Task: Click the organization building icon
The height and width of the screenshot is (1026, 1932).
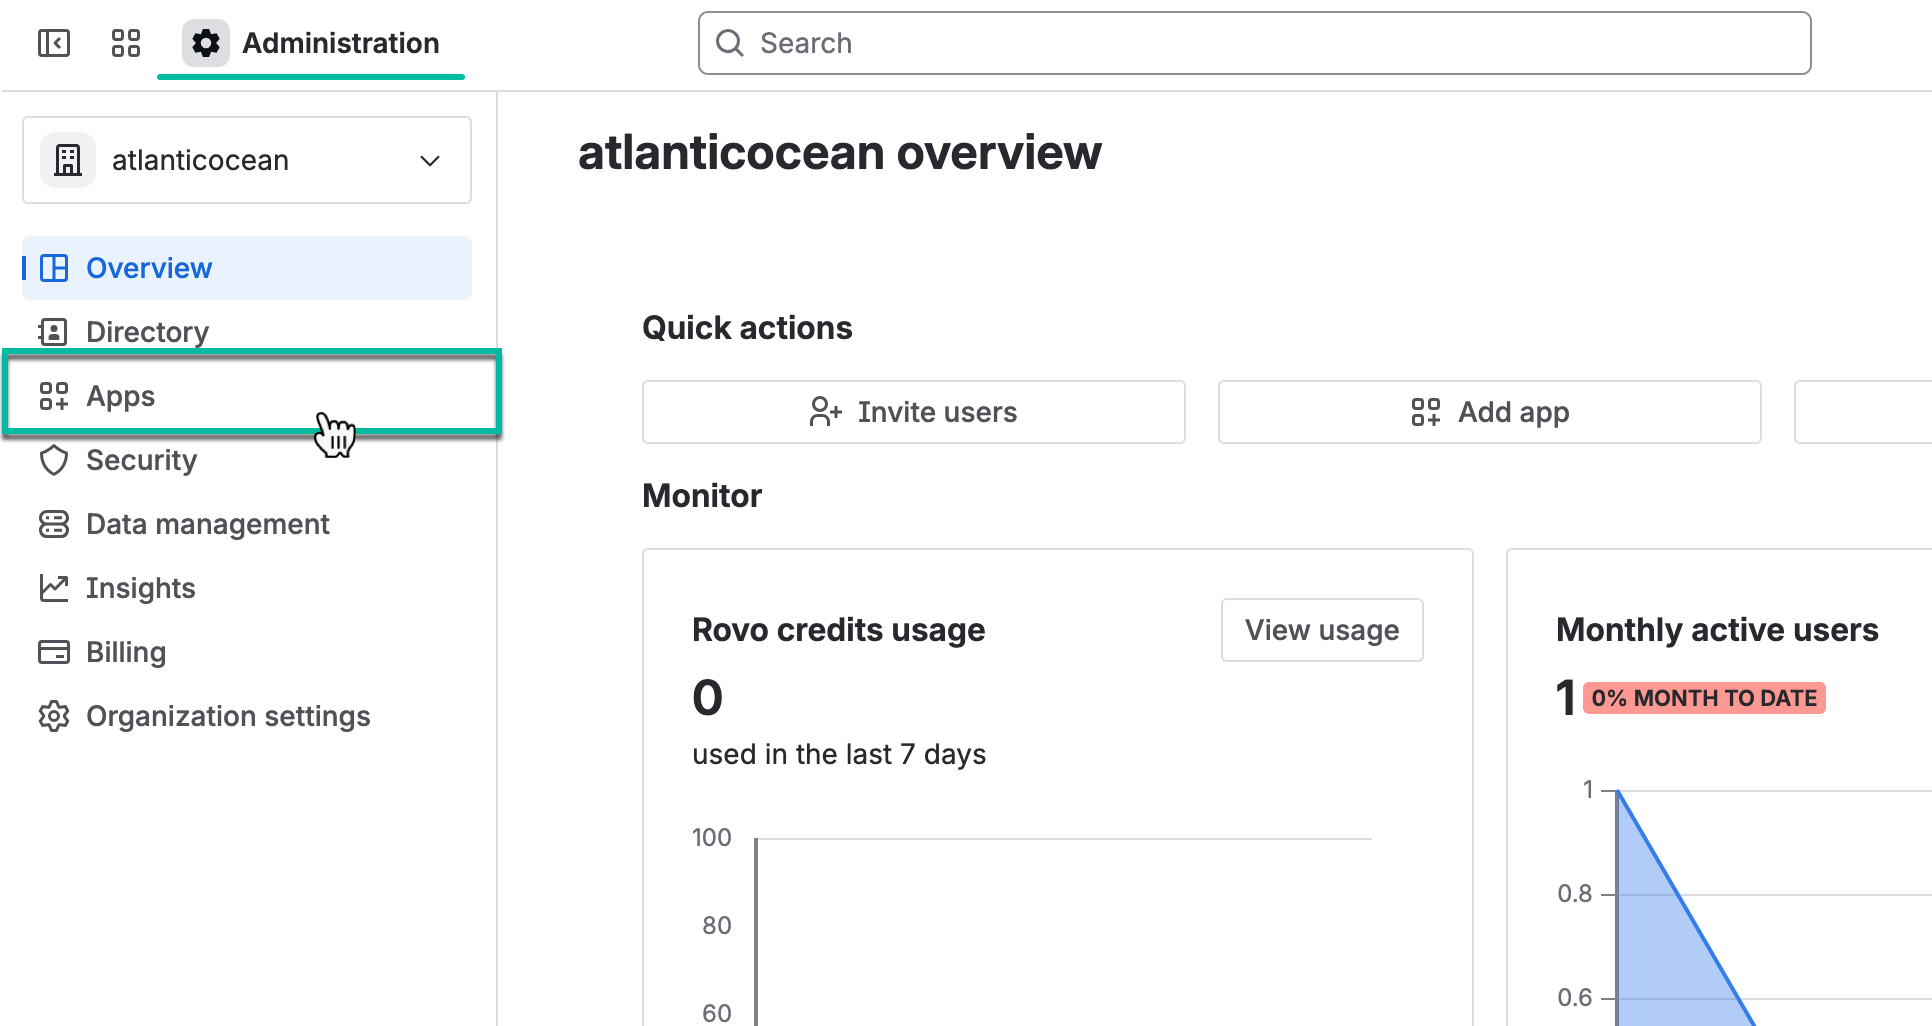Action: (x=68, y=160)
